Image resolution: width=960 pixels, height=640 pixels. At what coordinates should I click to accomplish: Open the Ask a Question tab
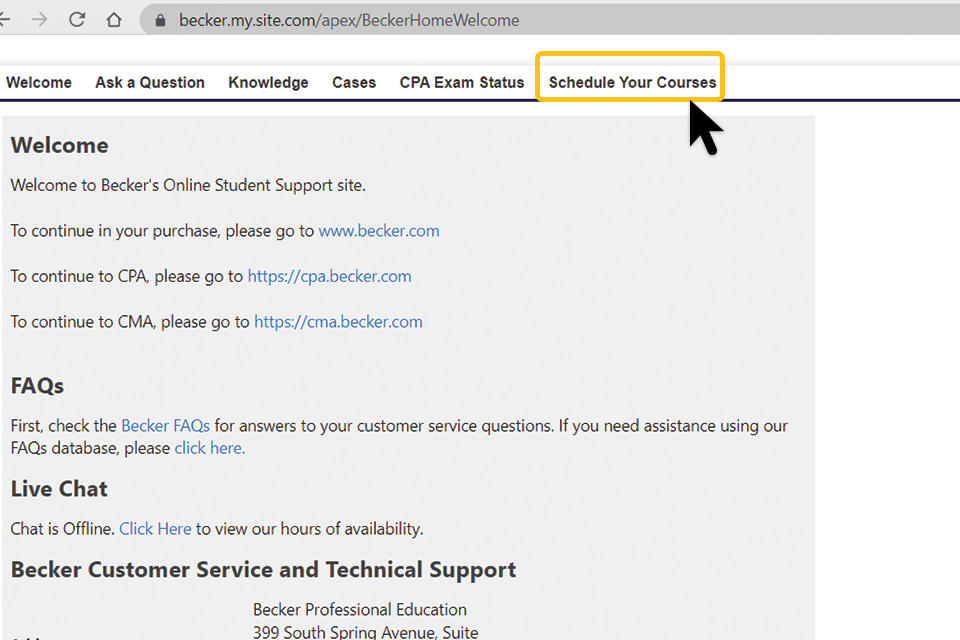[150, 83]
